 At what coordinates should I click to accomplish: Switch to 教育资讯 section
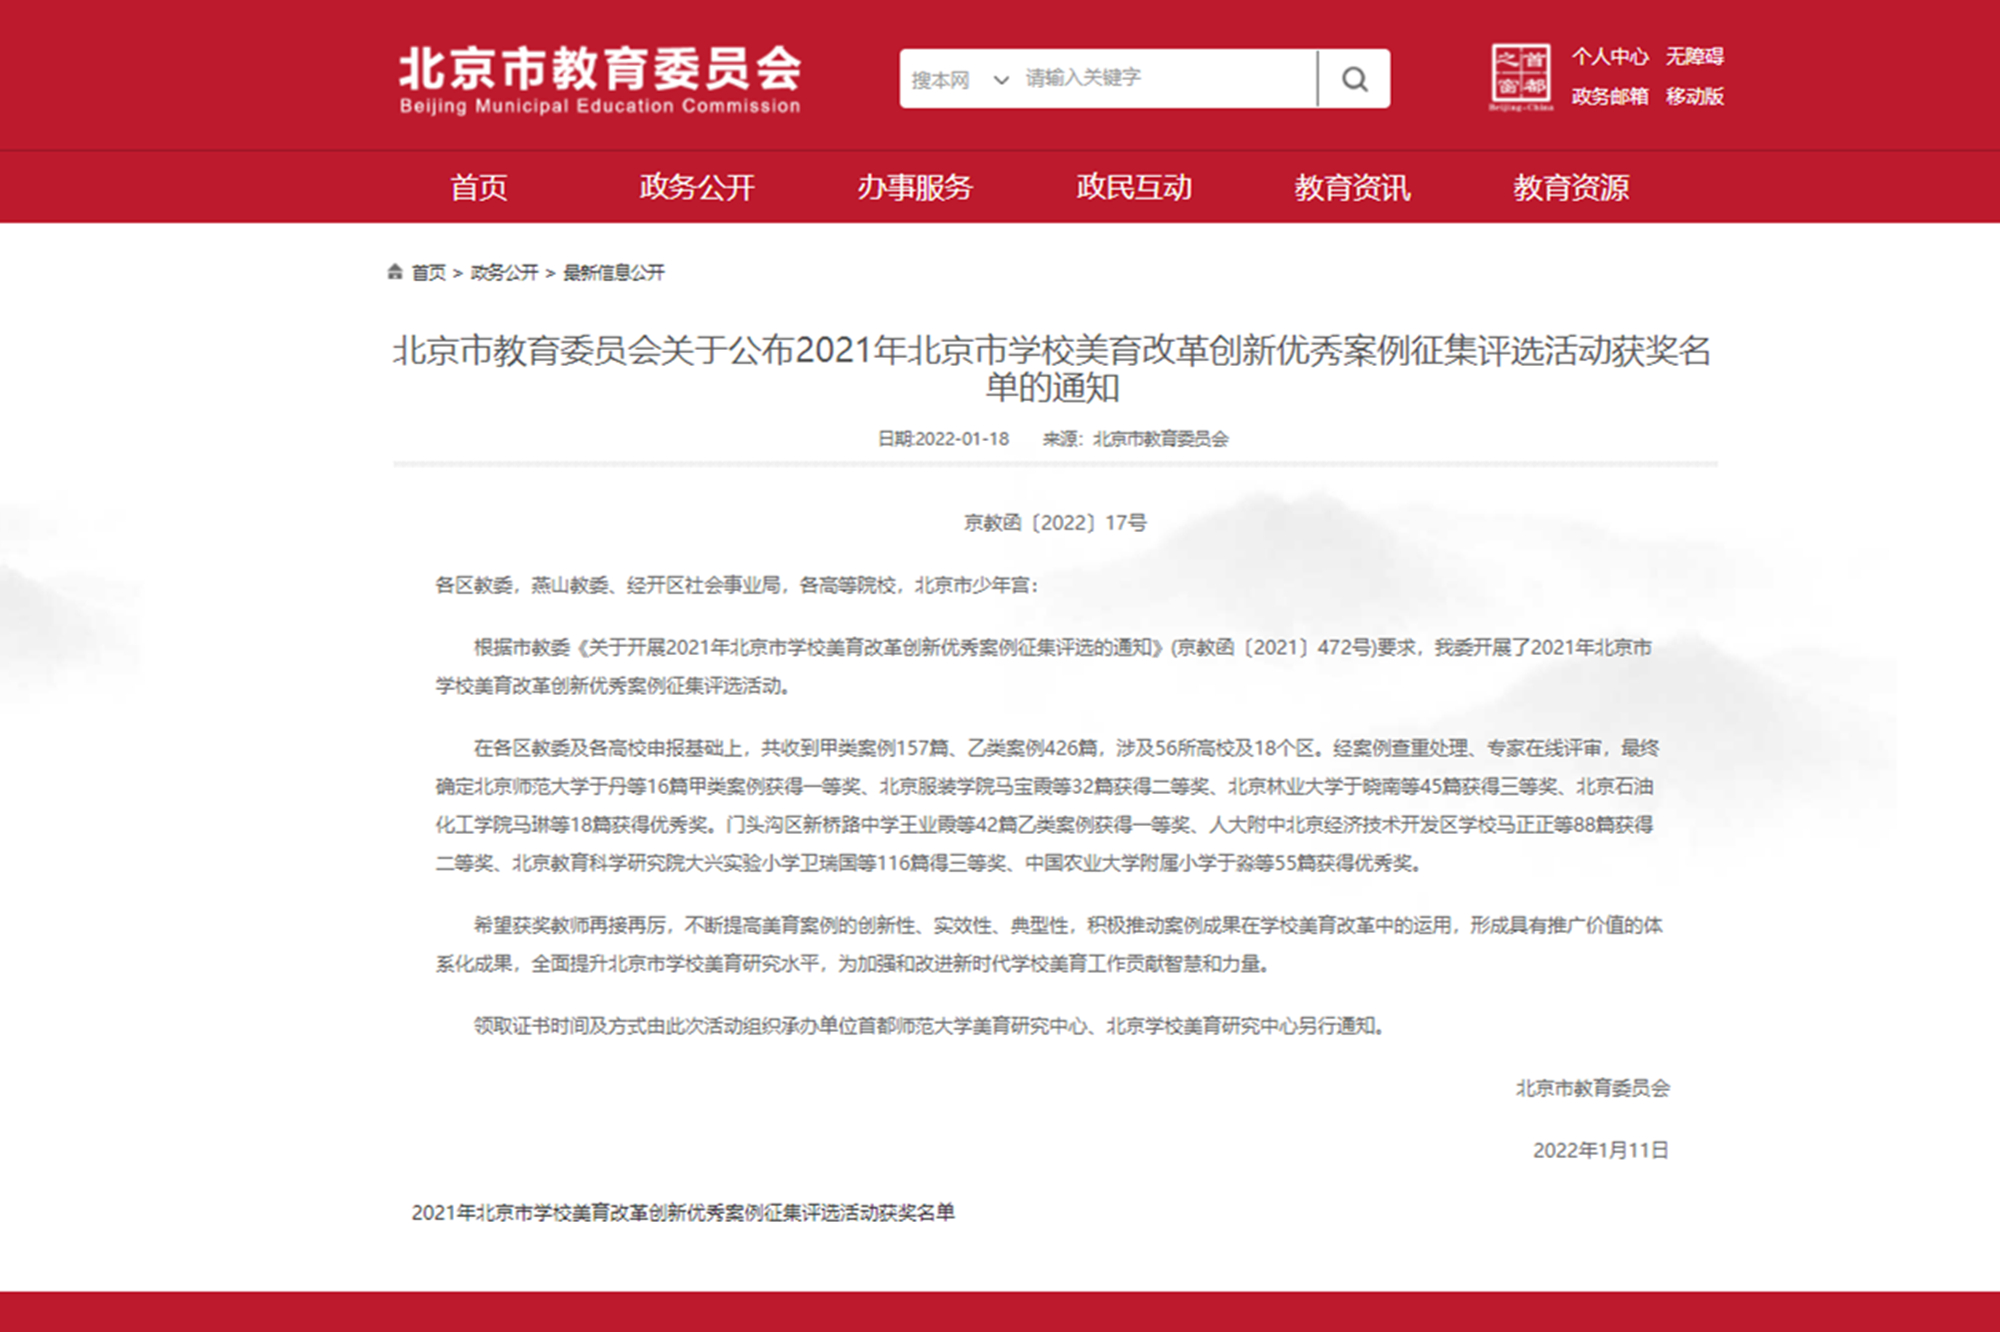point(1352,187)
